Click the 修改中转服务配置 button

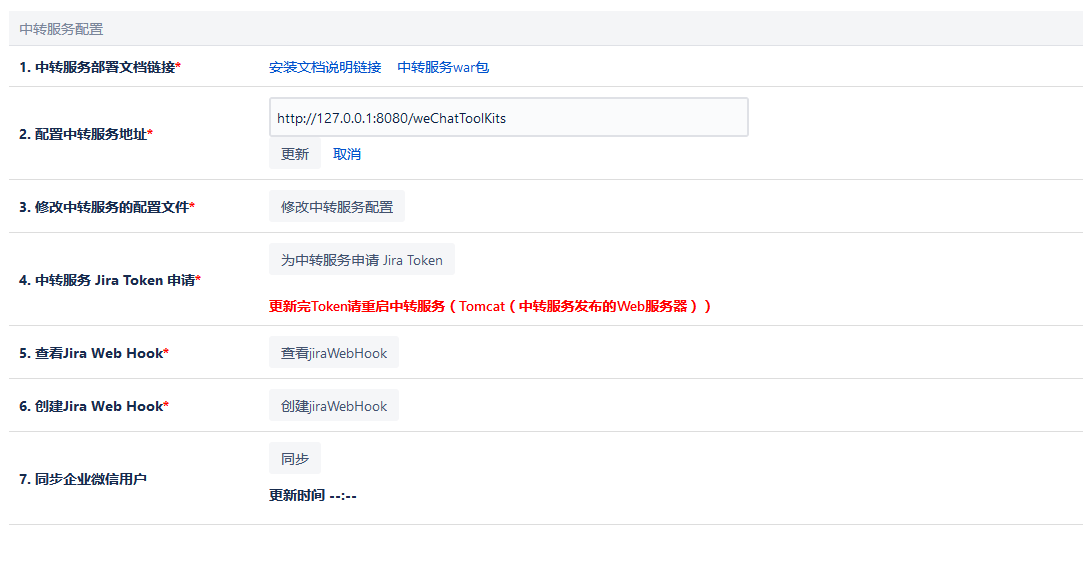click(x=337, y=207)
